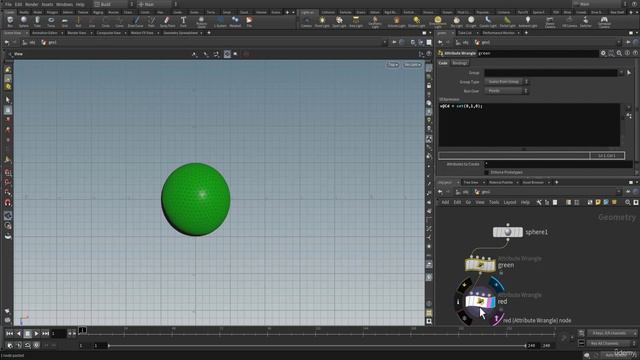The image size is (640, 360).
Task: Open the viewport Top view dropdown
Action: (393, 65)
